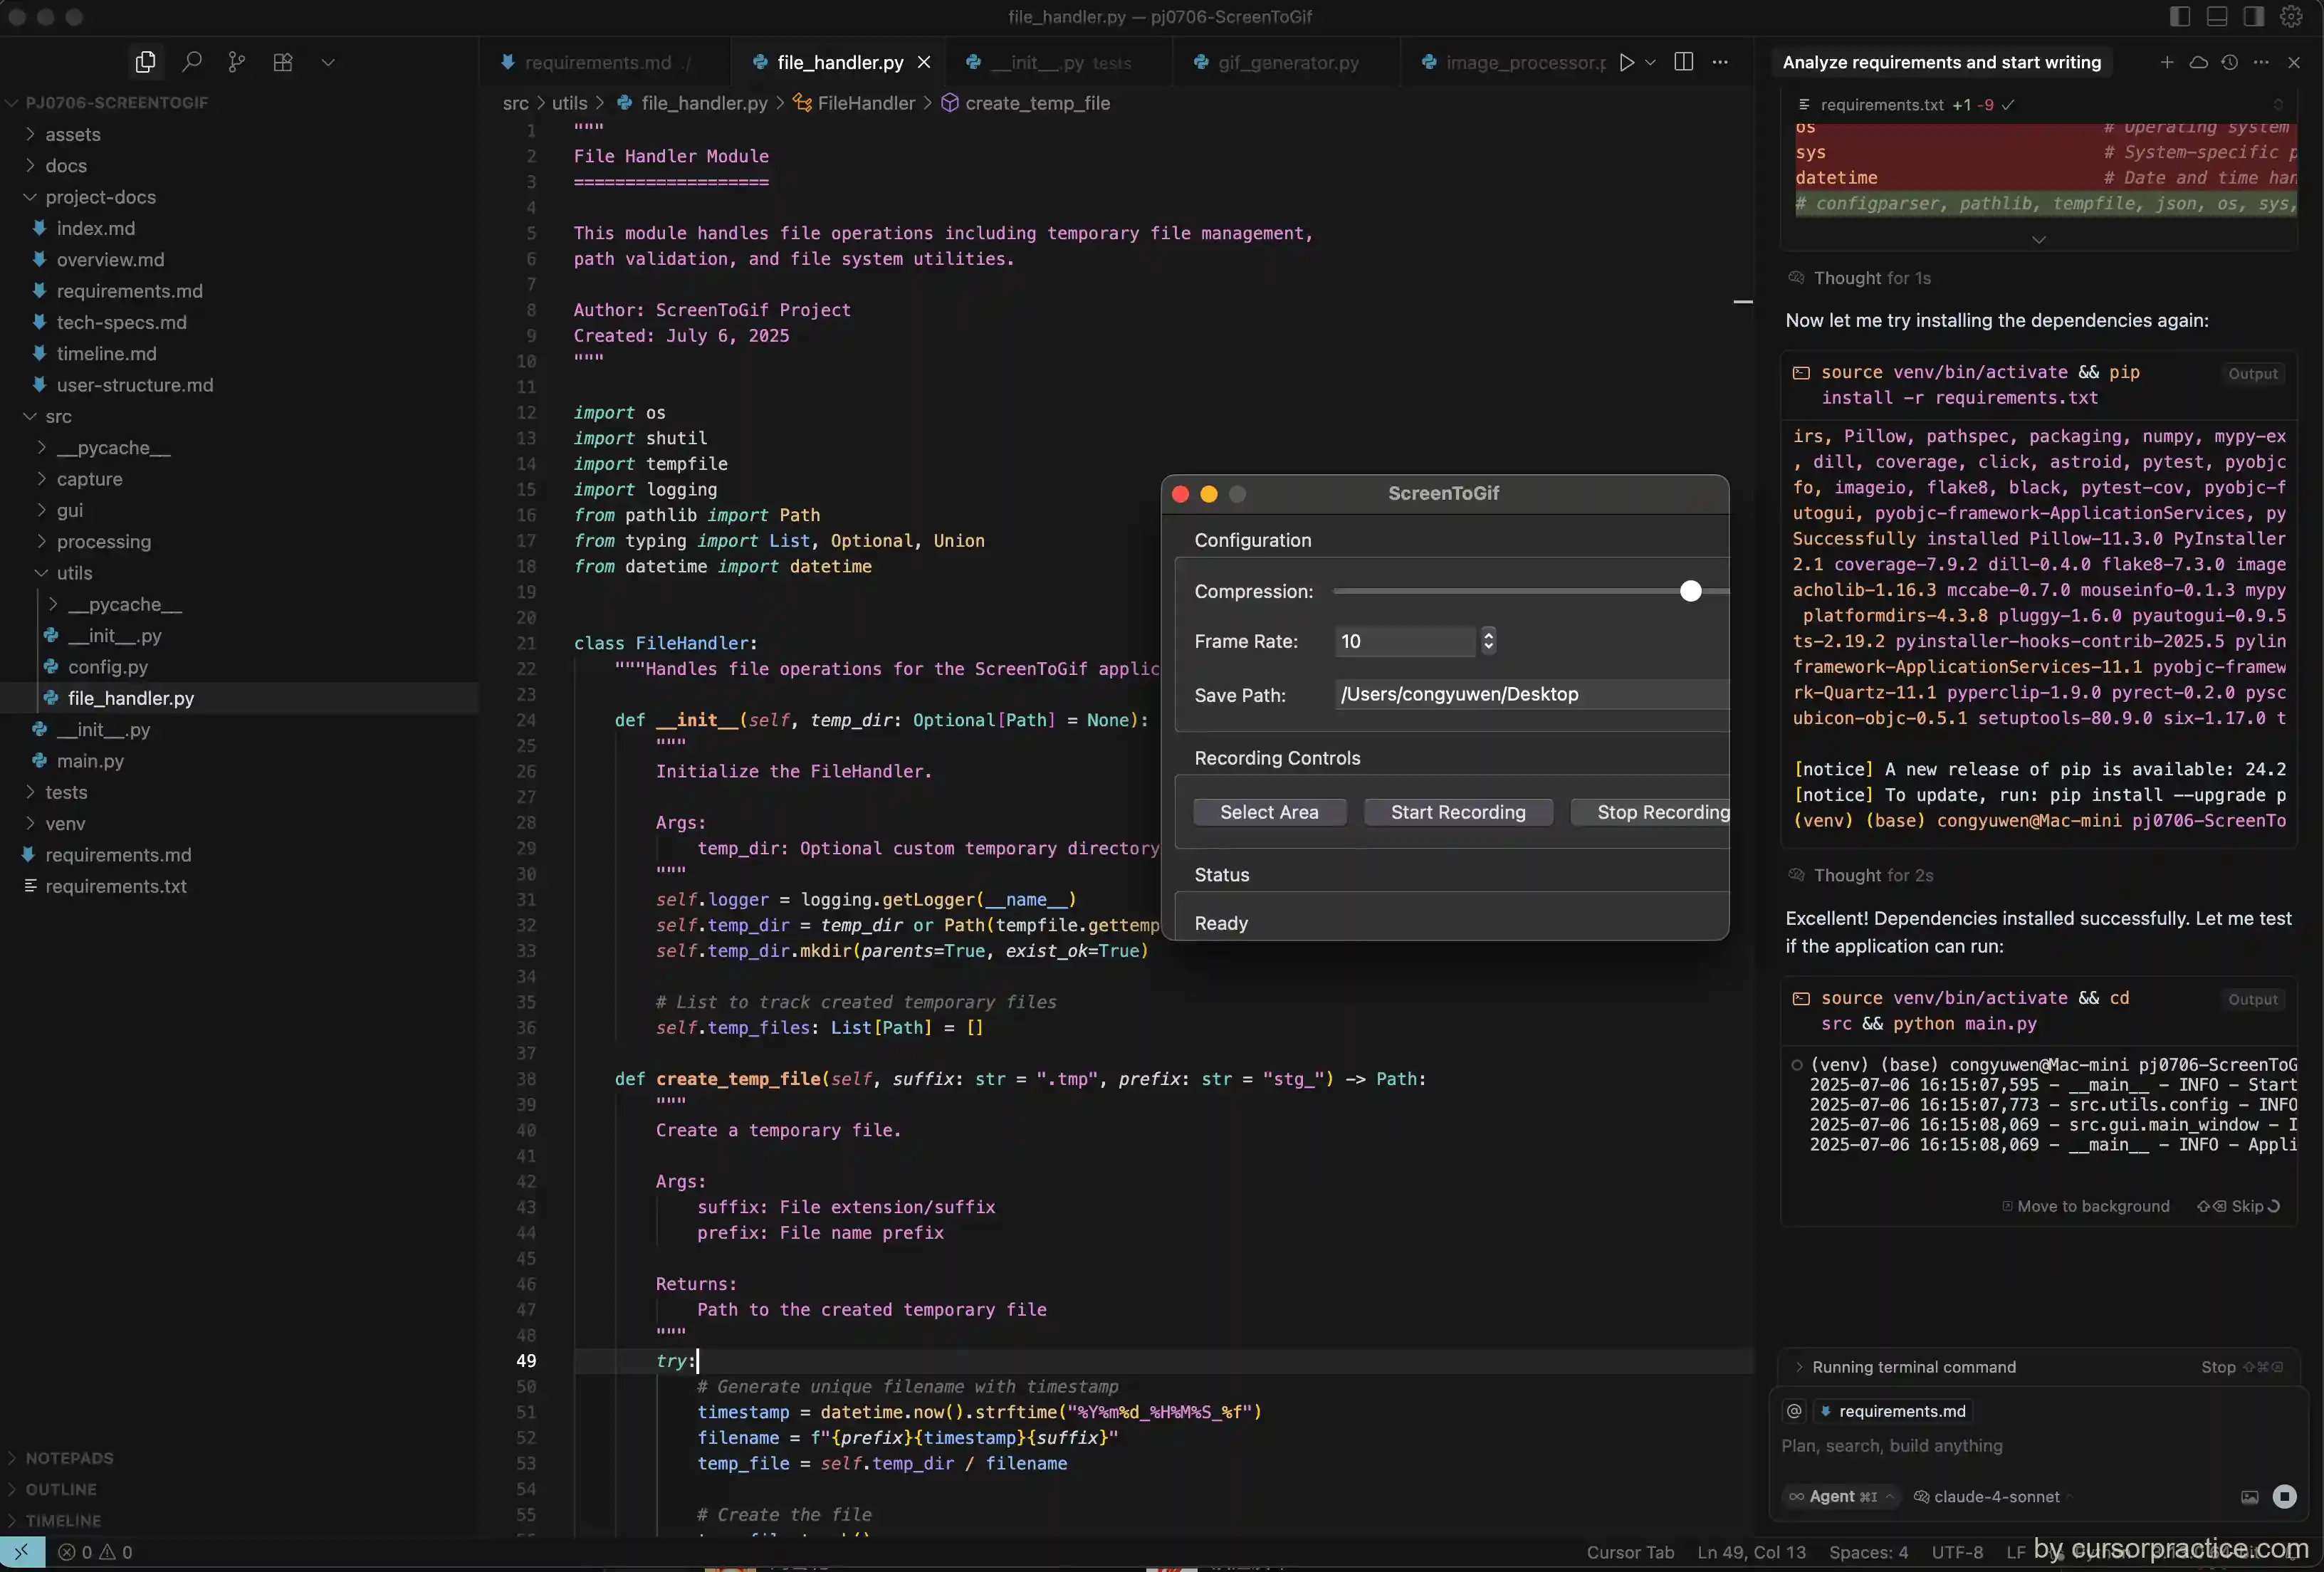
Task: Expand the Outline section
Action: pyautogui.click(x=60, y=1489)
